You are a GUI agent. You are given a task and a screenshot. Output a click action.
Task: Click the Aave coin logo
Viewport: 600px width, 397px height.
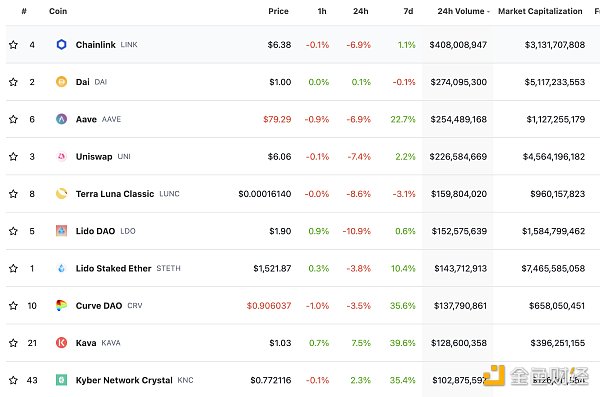click(x=61, y=119)
